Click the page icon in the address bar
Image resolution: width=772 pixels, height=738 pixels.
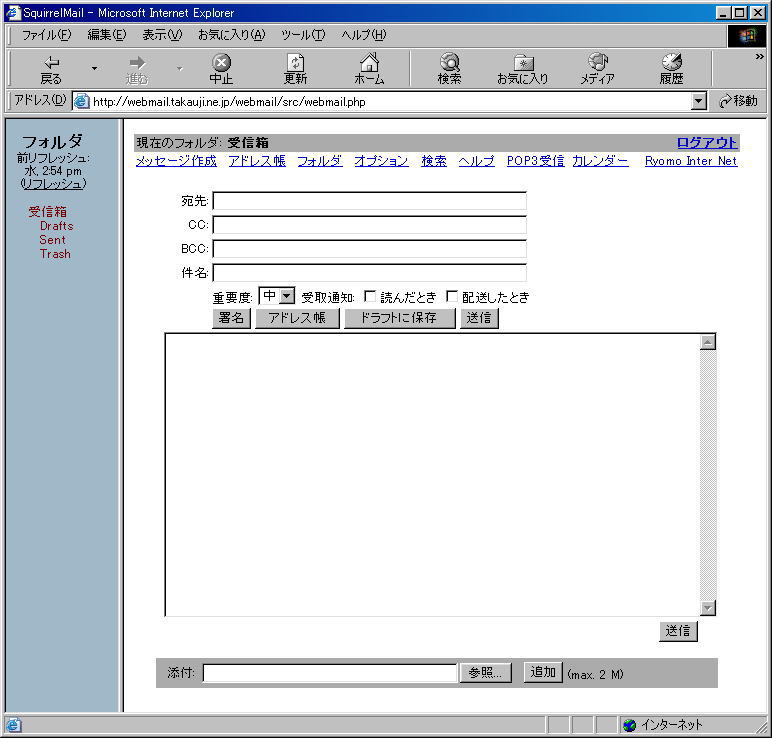(x=82, y=101)
